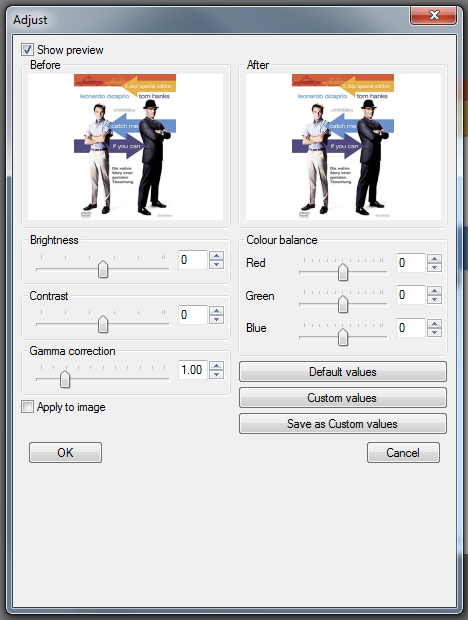Decrease Brightness with the down spinner arrow
Image resolution: width=468 pixels, height=620 pixels.
[216, 265]
